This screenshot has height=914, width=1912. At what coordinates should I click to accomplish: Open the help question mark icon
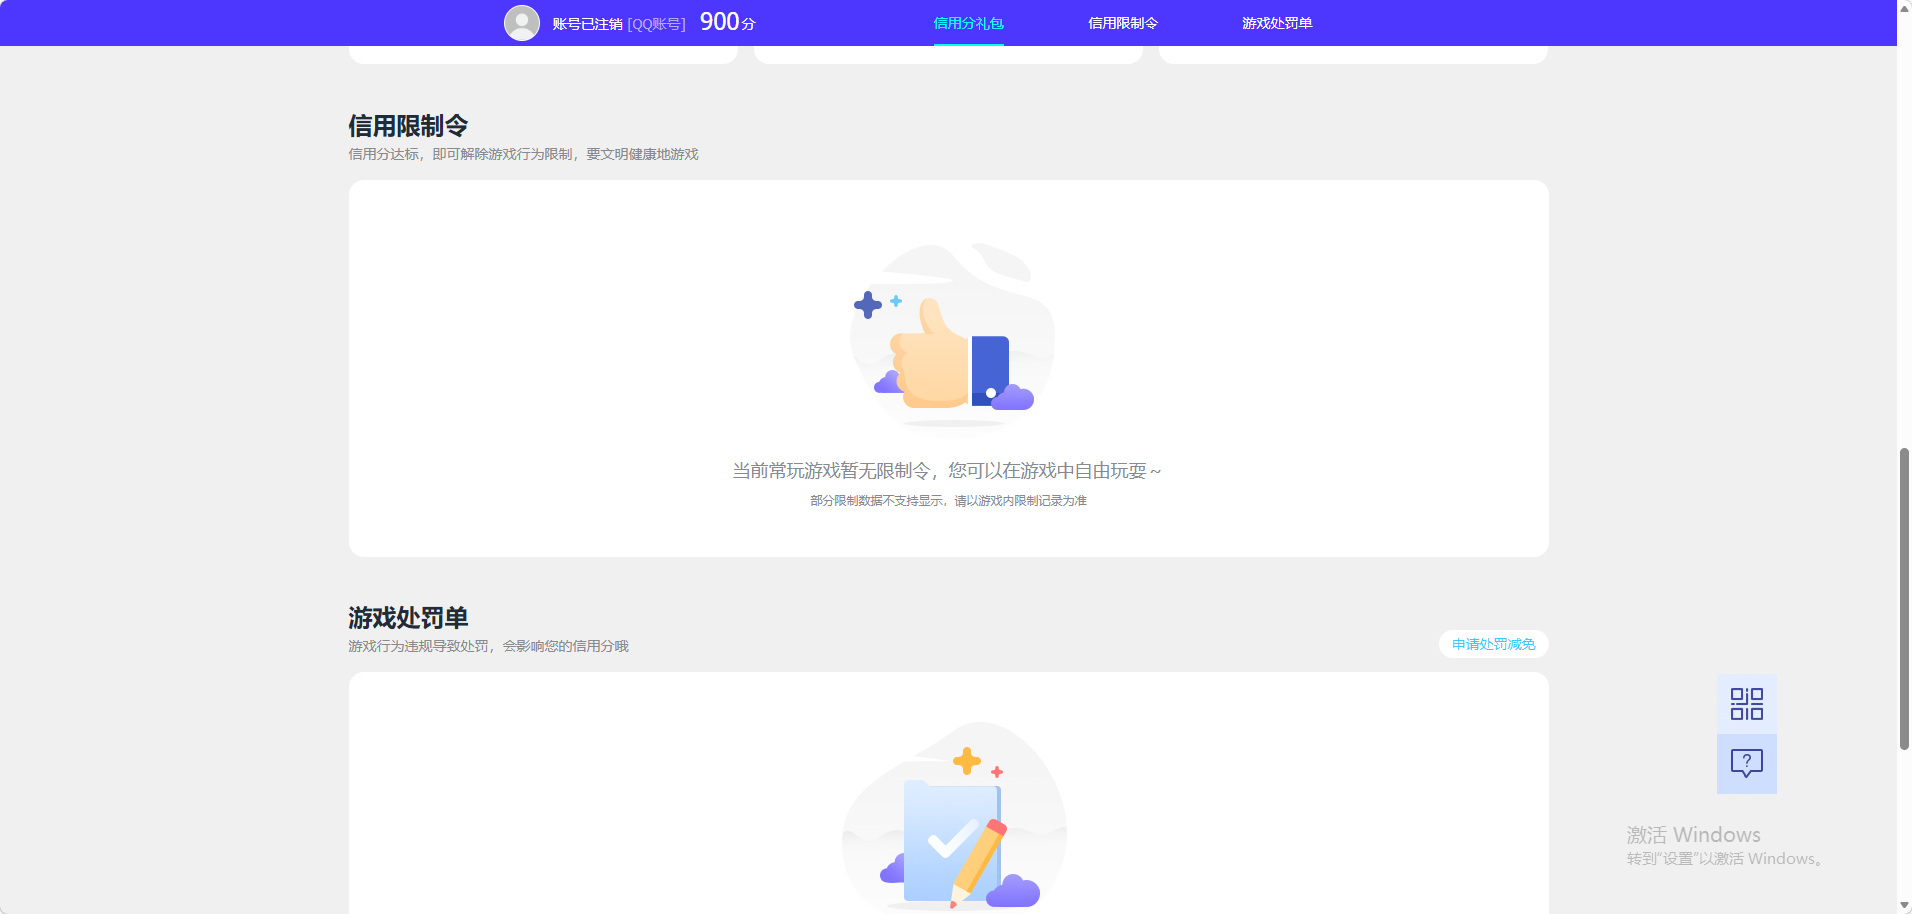[x=1746, y=764]
